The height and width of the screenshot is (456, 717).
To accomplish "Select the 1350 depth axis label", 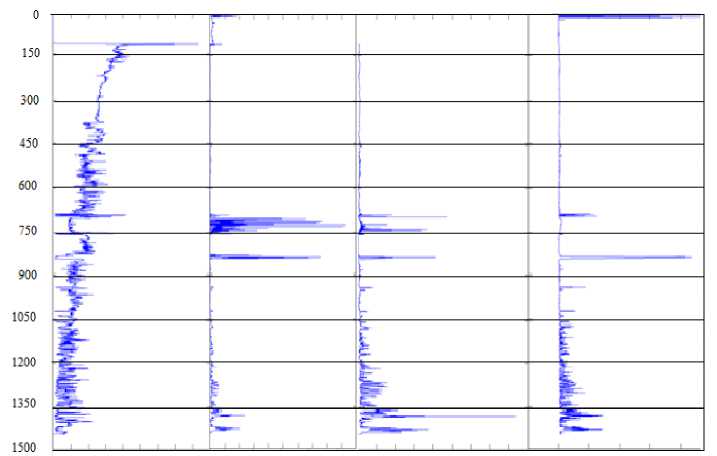I will [24, 403].
